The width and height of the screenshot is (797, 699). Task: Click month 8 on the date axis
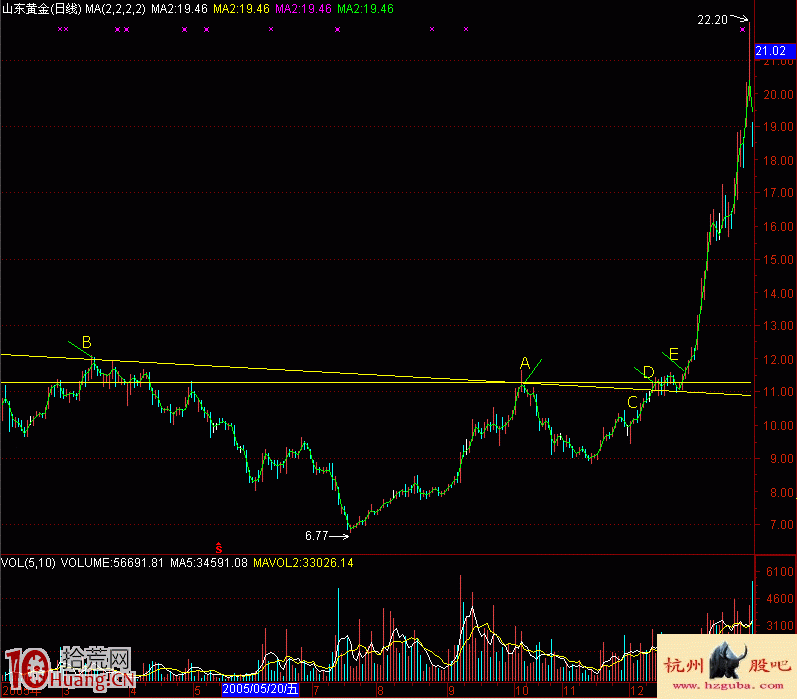(x=380, y=691)
